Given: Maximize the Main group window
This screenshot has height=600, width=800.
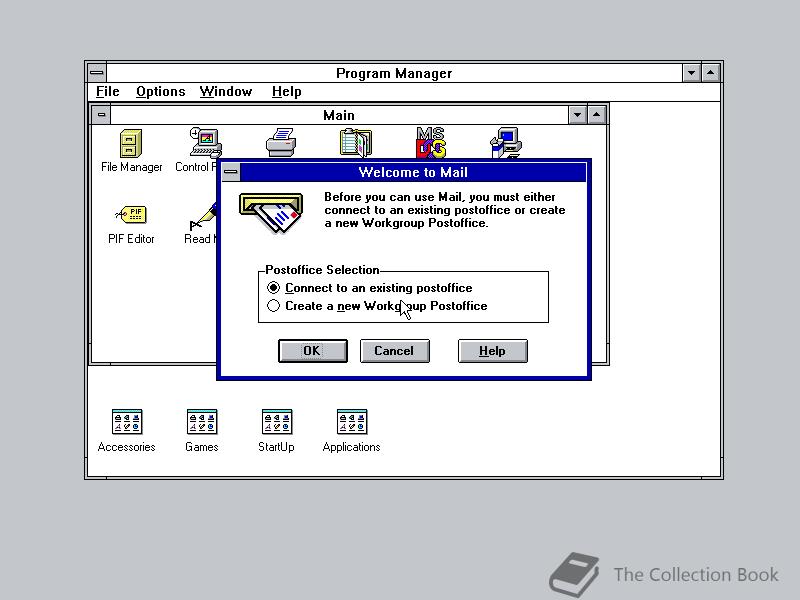Looking at the screenshot, I should tap(596, 115).
